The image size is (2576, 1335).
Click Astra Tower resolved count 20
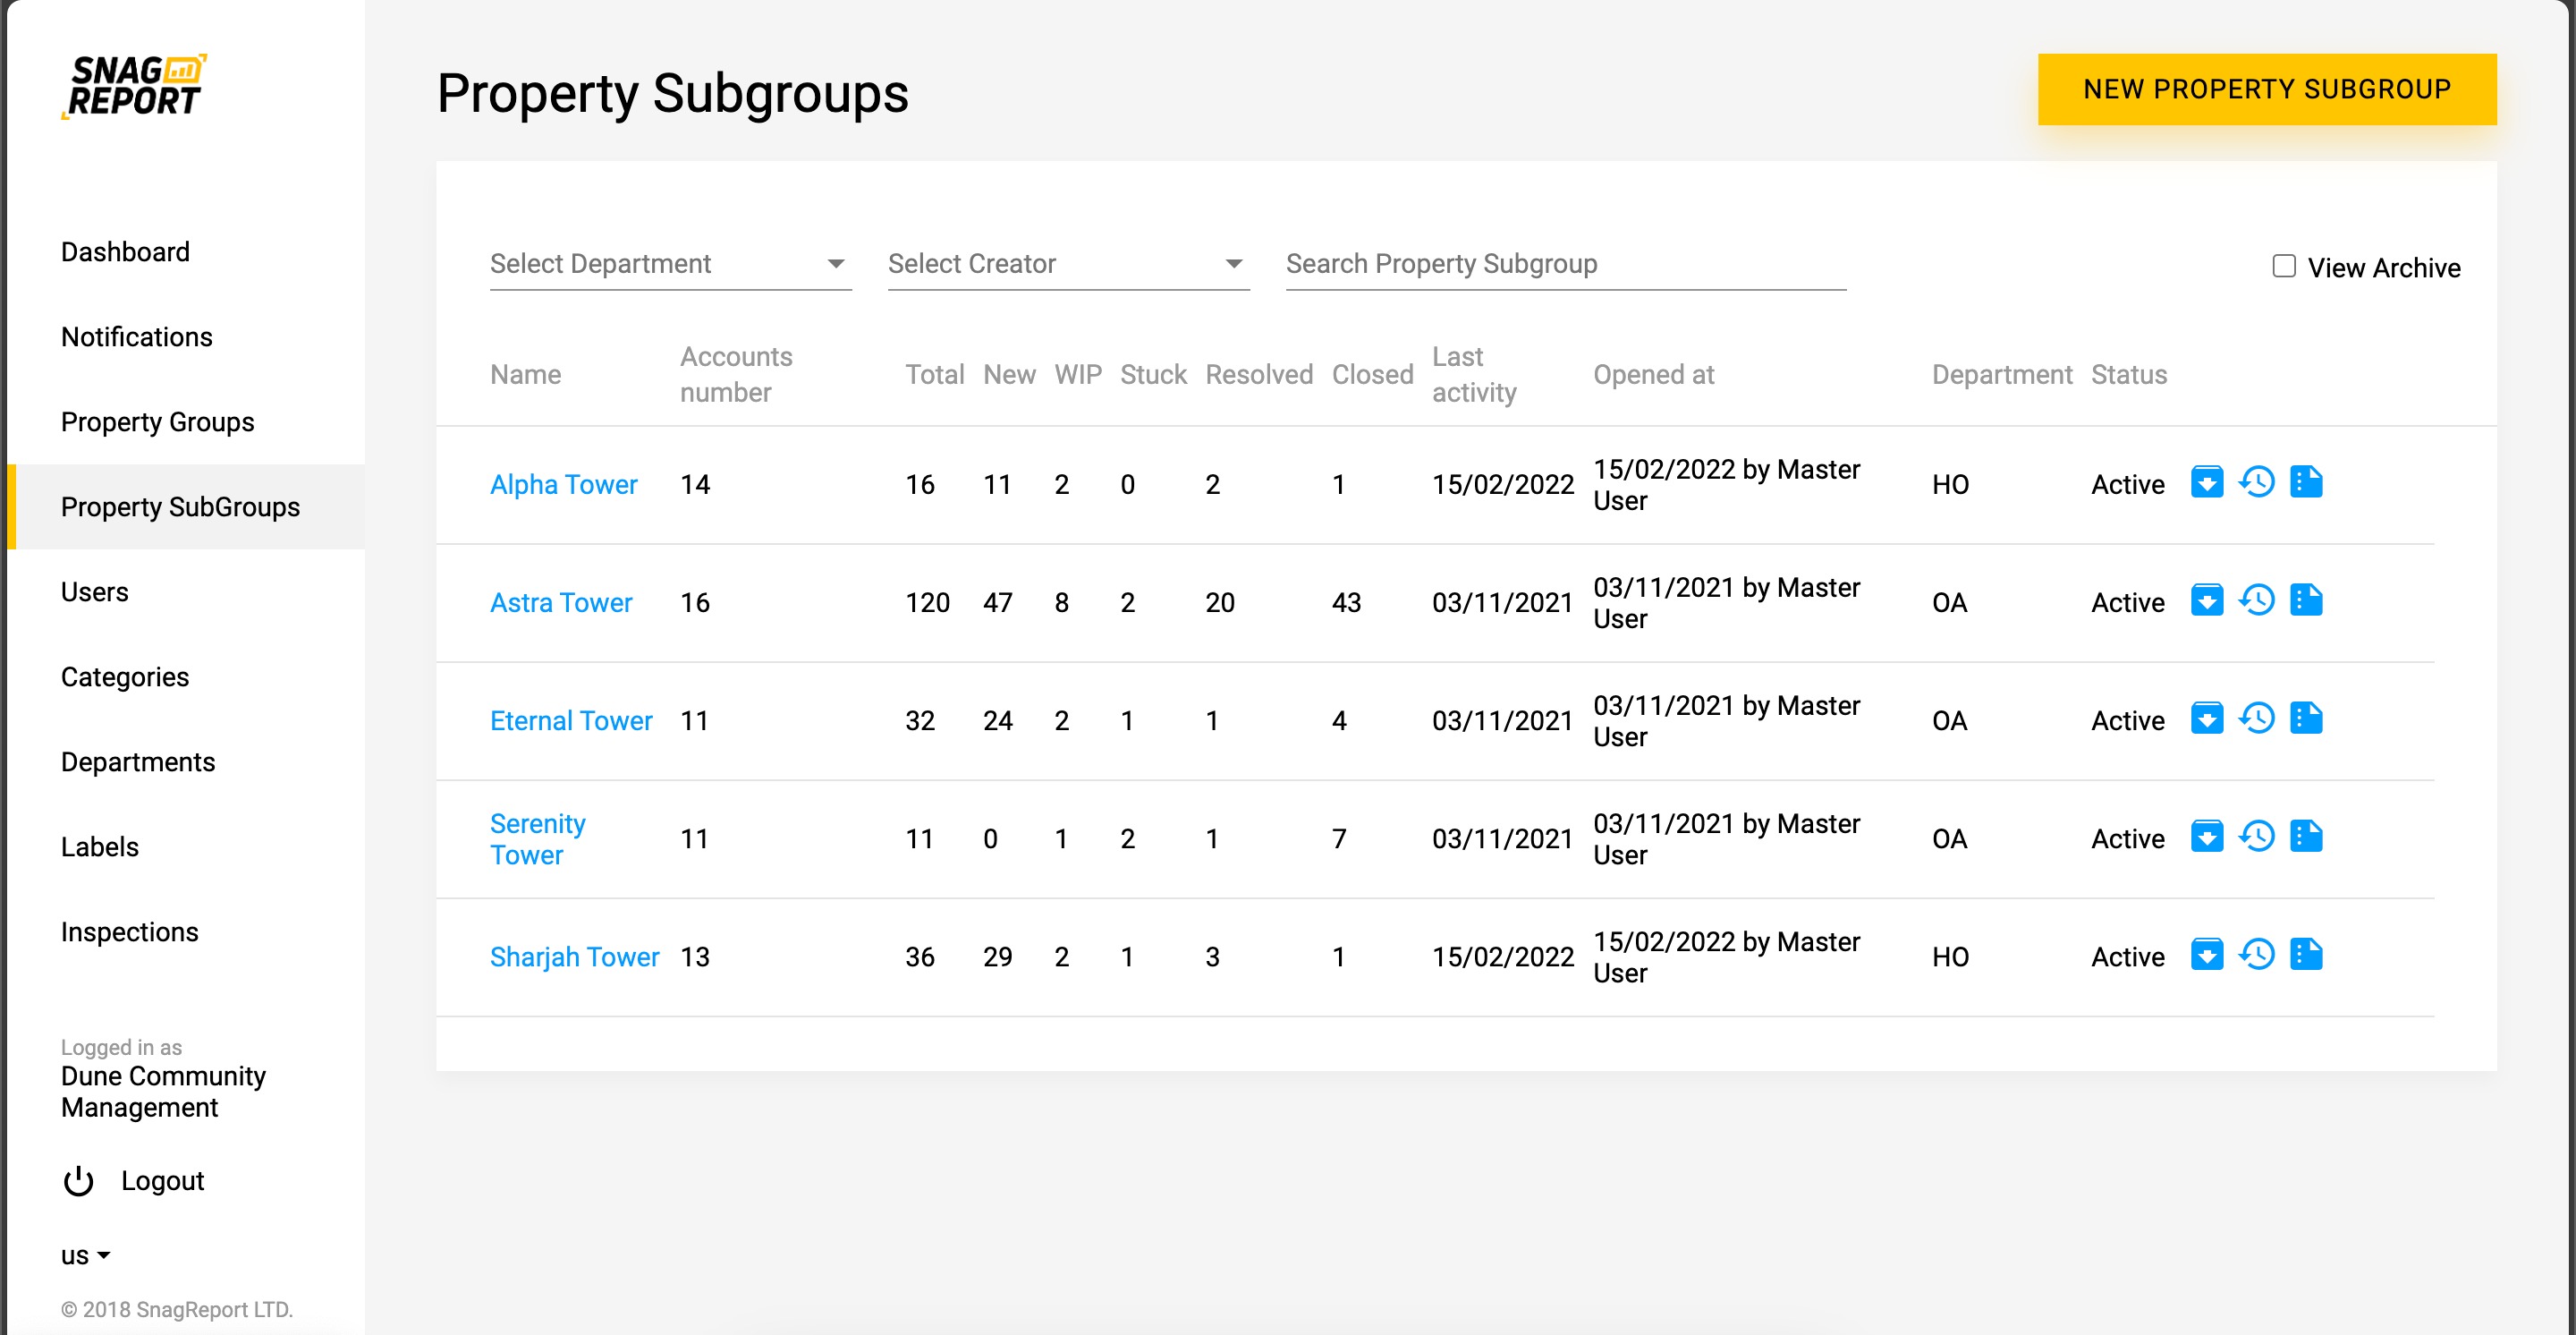click(1219, 602)
